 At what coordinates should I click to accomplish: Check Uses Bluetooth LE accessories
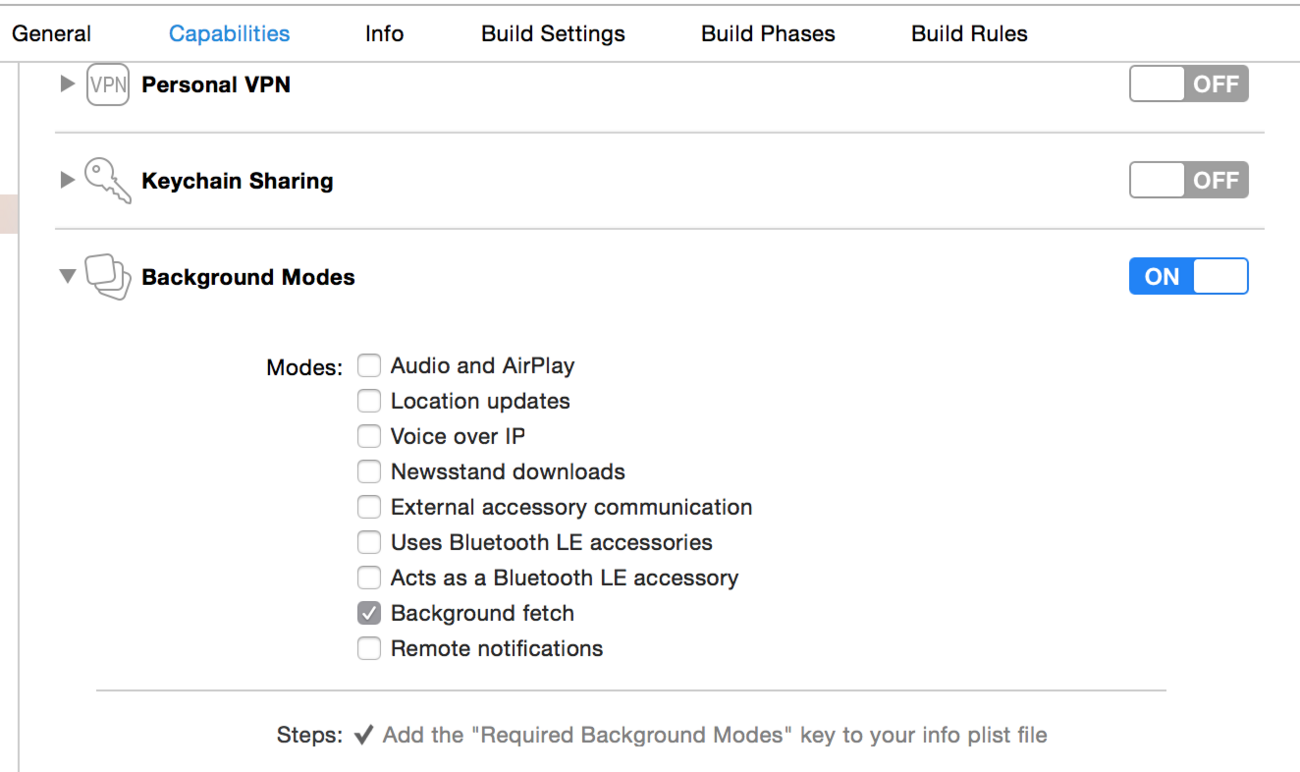pyautogui.click(x=370, y=543)
